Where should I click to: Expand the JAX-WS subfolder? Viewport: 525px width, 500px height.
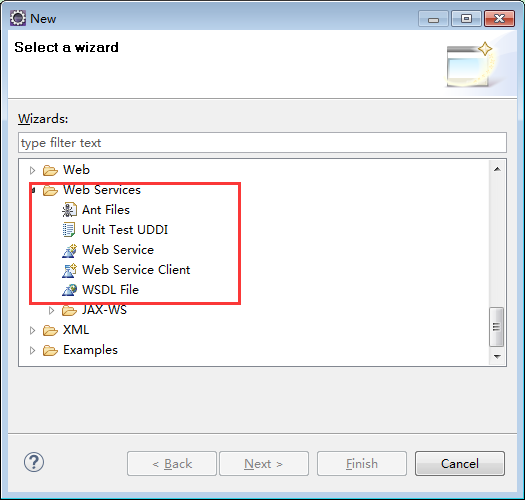[x=51, y=310]
